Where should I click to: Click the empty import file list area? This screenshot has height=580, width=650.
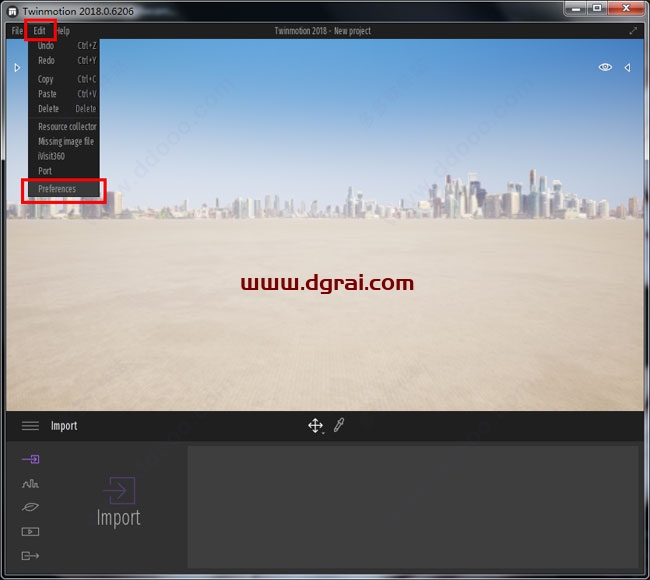tap(412, 507)
